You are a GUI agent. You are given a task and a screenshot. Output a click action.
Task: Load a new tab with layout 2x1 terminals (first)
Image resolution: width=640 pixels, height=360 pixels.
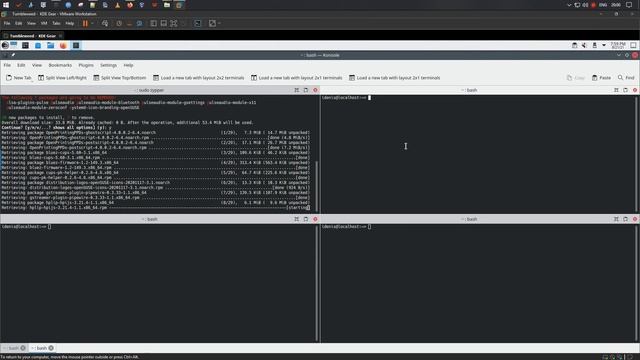point(296,78)
